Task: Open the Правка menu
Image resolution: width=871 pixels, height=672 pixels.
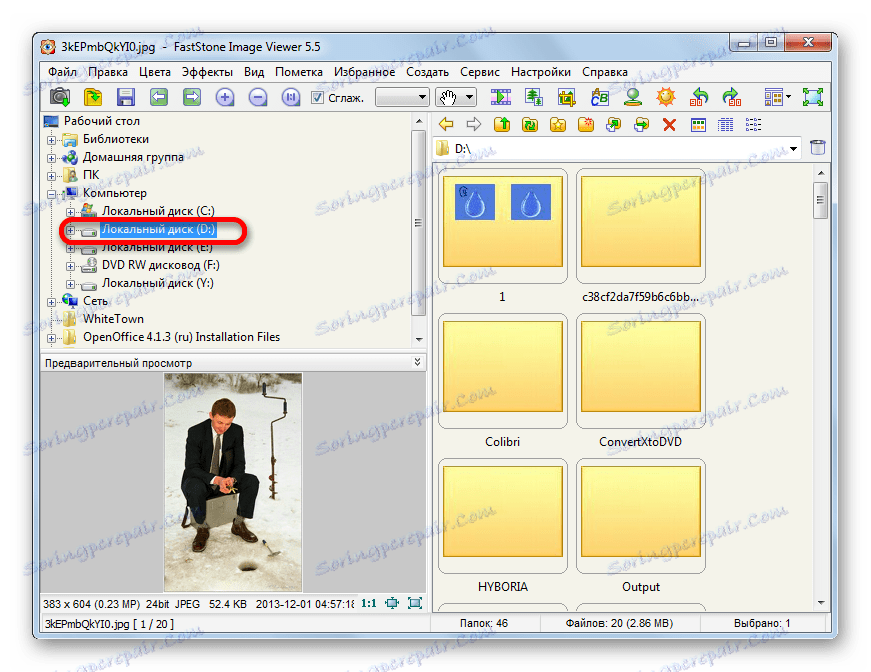Action: pos(108,72)
